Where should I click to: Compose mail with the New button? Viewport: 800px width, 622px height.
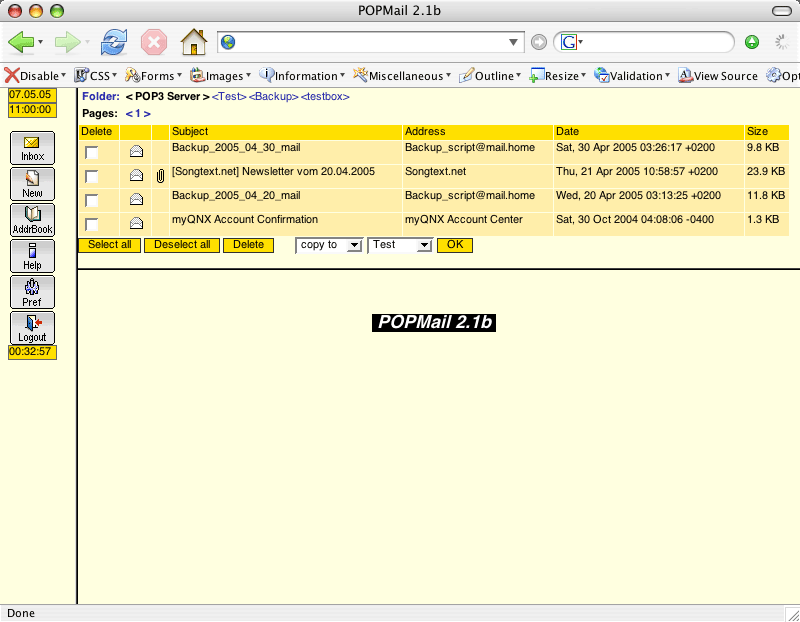[x=32, y=184]
